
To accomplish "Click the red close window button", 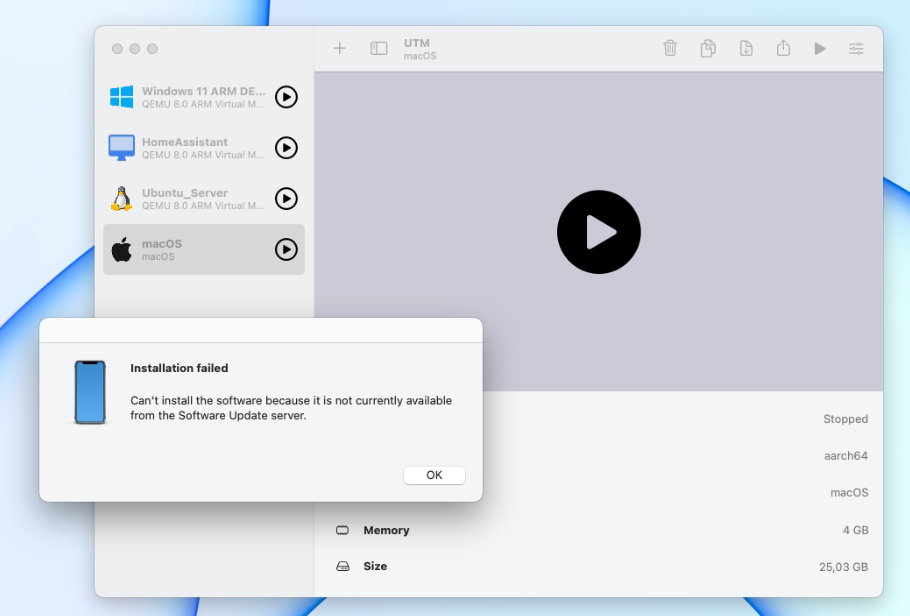I will tap(117, 49).
